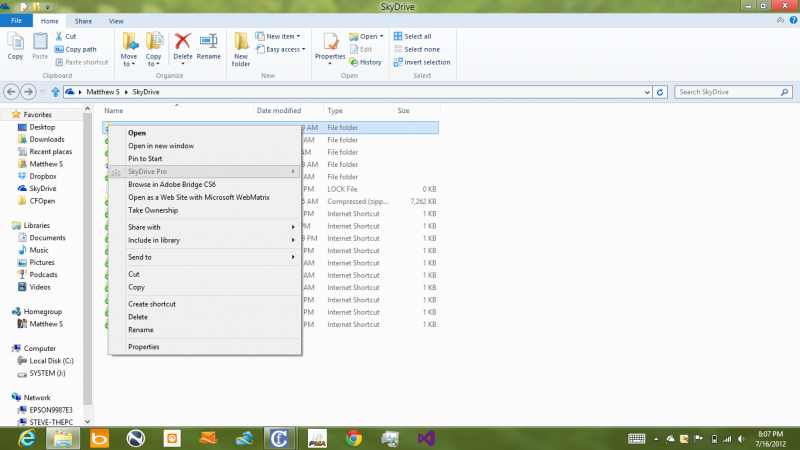Click Select all in ribbon
This screenshot has height=450, width=800.
(412, 36)
